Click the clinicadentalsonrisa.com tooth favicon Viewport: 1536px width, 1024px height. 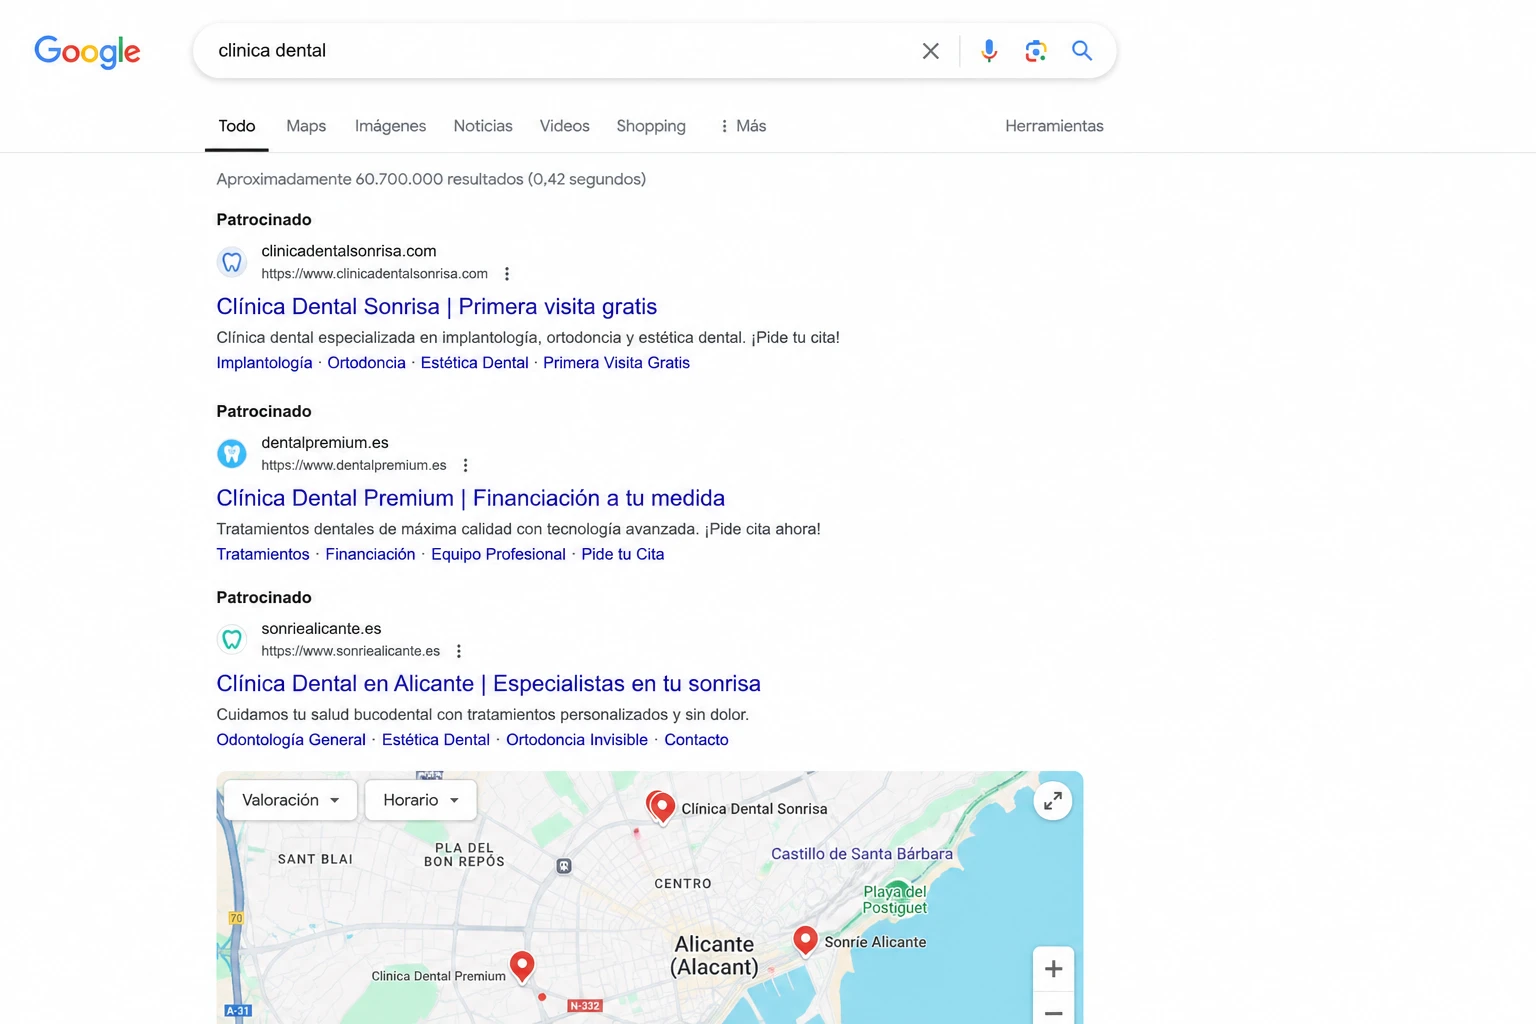coord(232,262)
